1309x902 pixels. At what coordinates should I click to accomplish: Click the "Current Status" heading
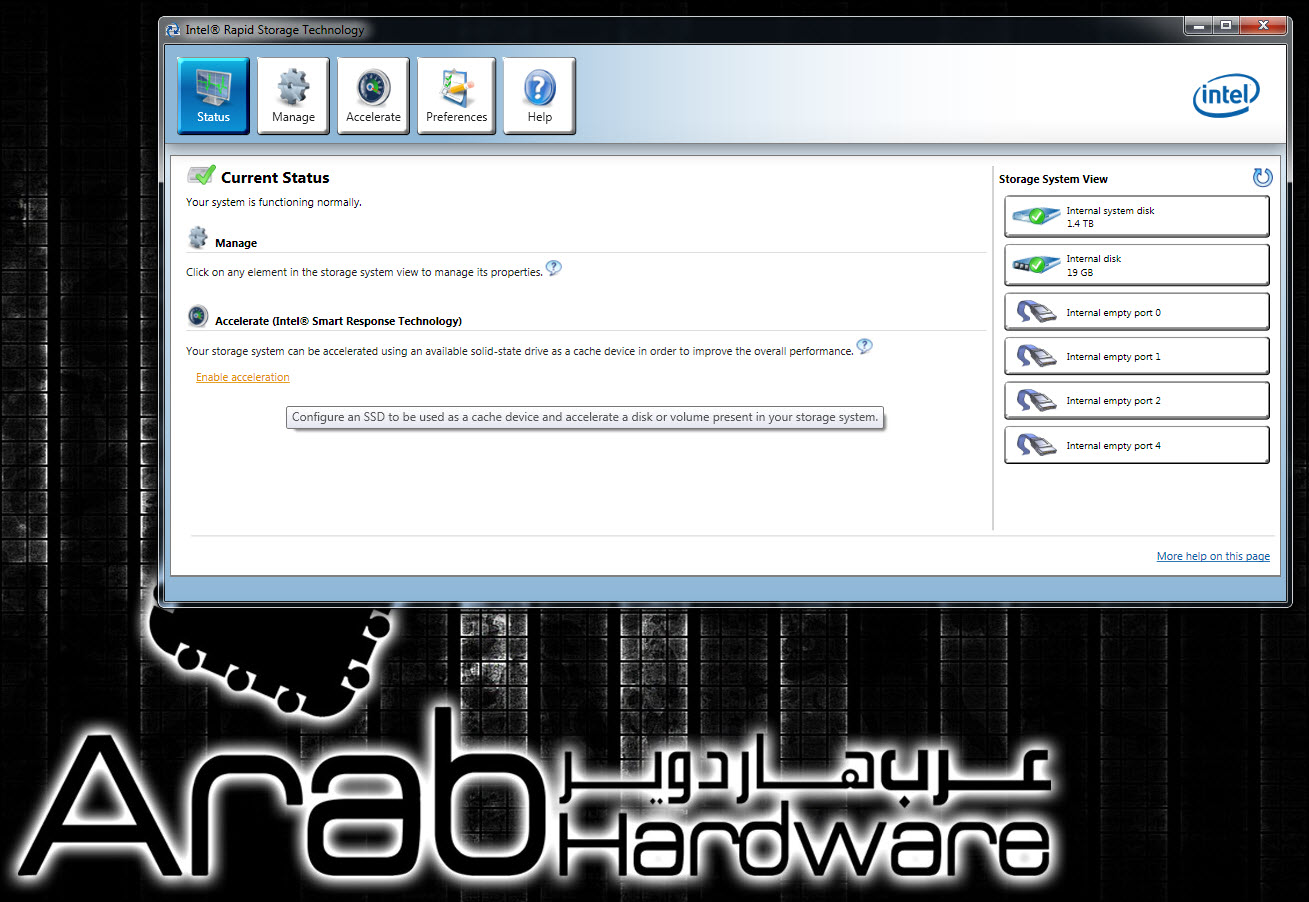275,178
